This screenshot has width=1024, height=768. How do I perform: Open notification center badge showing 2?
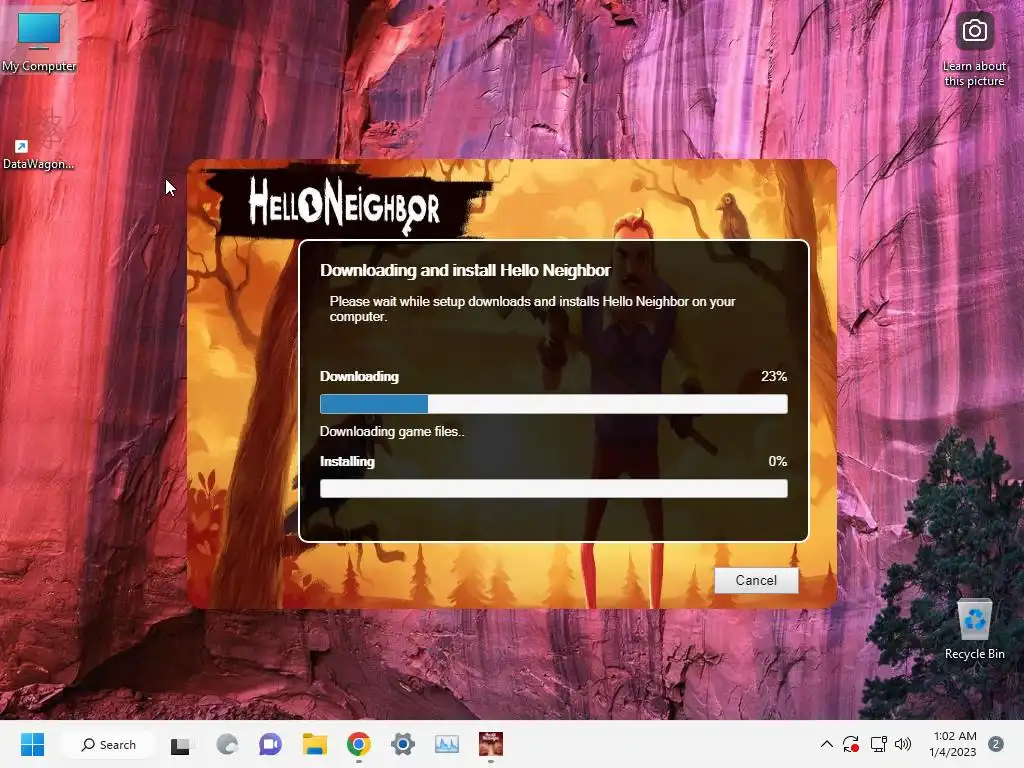coord(995,744)
